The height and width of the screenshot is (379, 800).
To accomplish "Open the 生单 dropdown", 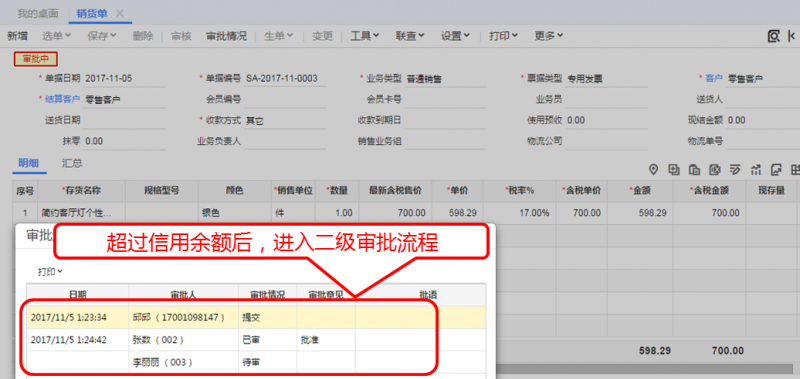I will pos(279,36).
